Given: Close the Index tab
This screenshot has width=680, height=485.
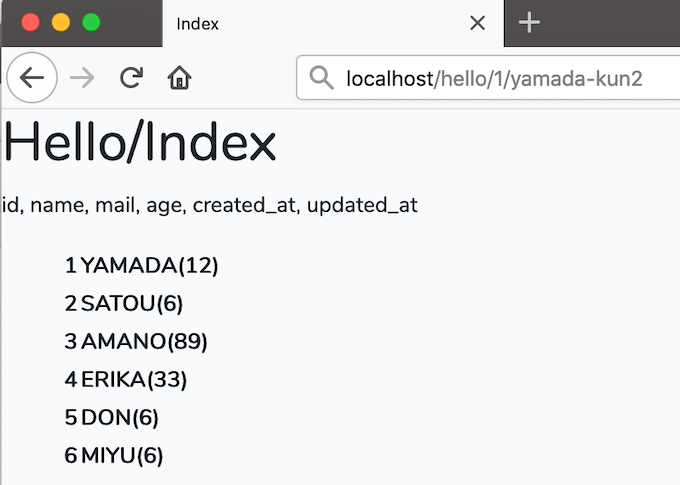Looking at the screenshot, I should pos(477,23).
